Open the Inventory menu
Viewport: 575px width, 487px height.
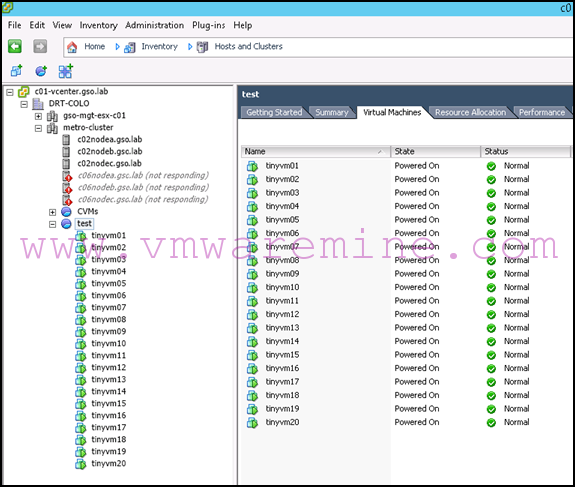[99, 25]
